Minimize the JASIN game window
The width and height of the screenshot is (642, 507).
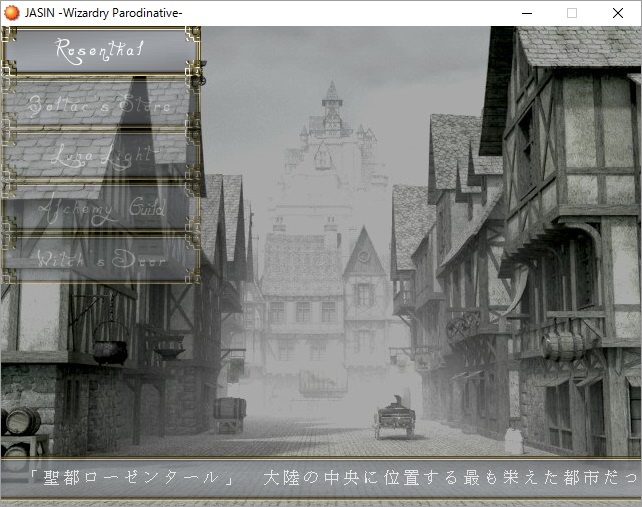pyautogui.click(x=526, y=13)
